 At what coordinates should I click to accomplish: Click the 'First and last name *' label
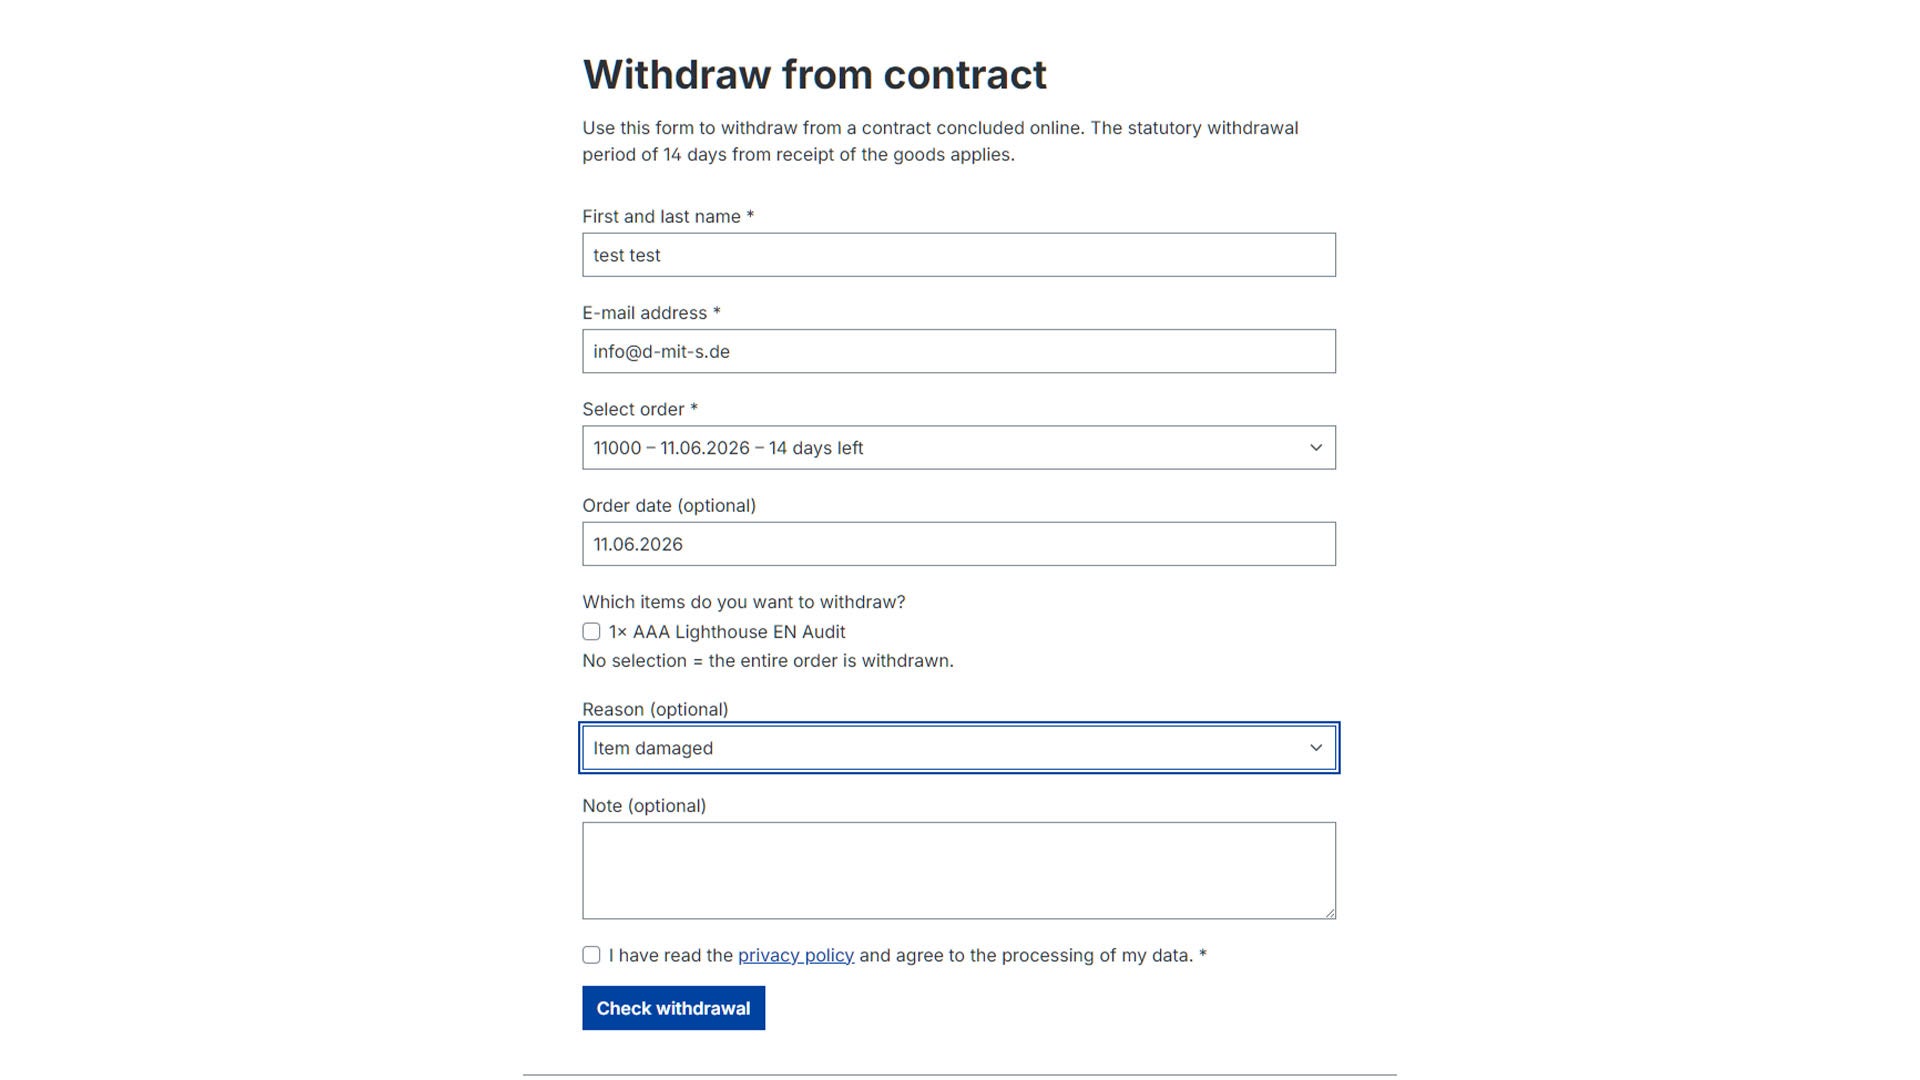(668, 217)
